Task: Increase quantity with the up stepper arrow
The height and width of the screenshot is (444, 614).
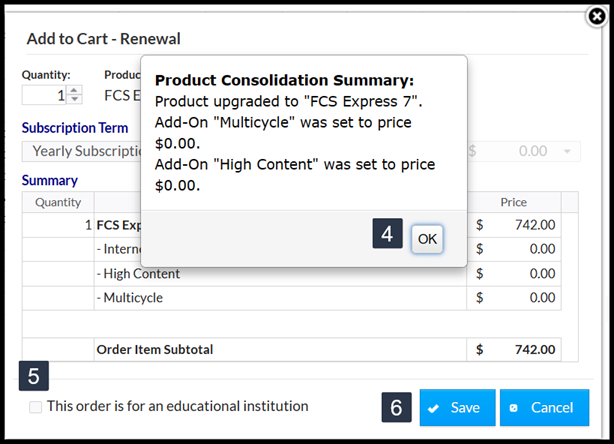Action: click(x=74, y=90)
